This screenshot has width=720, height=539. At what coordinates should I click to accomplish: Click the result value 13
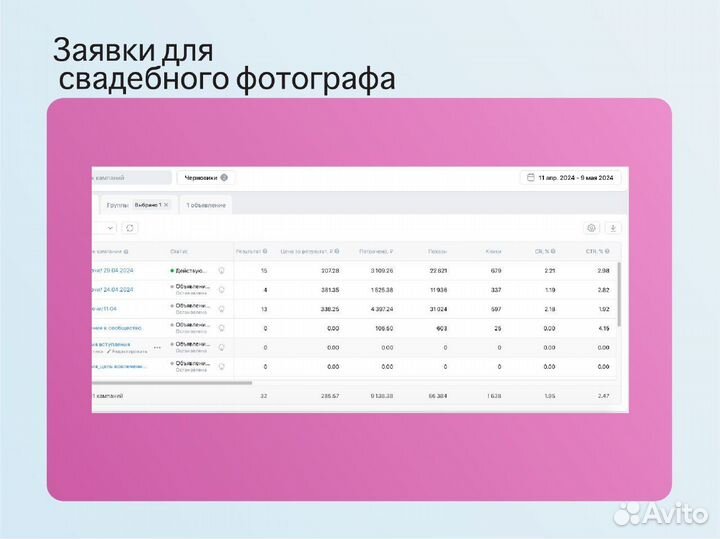click(264, 309)
